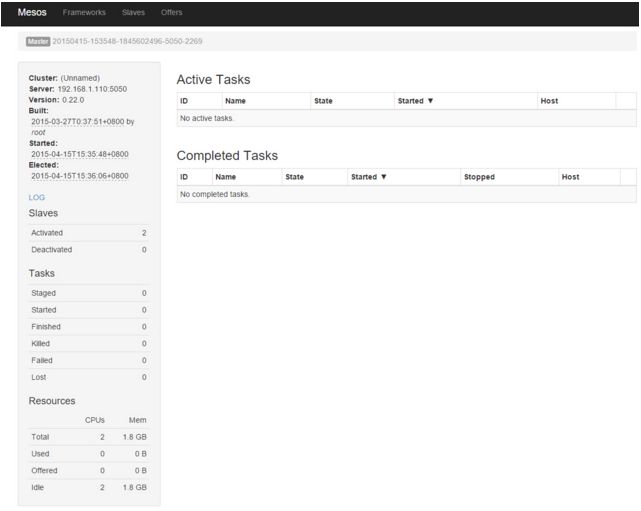This screenshot has height=511, width=641.
Task: Sort Completed Tasks by Host column
Action: click(570, 177)
